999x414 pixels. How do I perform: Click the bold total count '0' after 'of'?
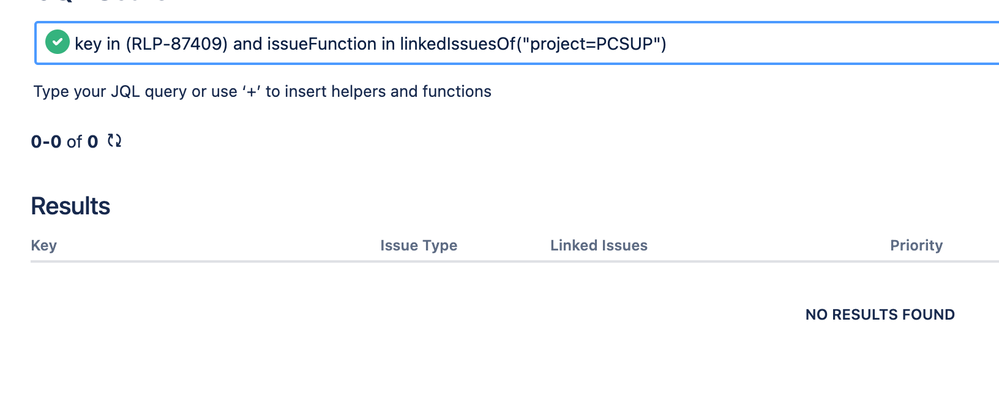92,141
